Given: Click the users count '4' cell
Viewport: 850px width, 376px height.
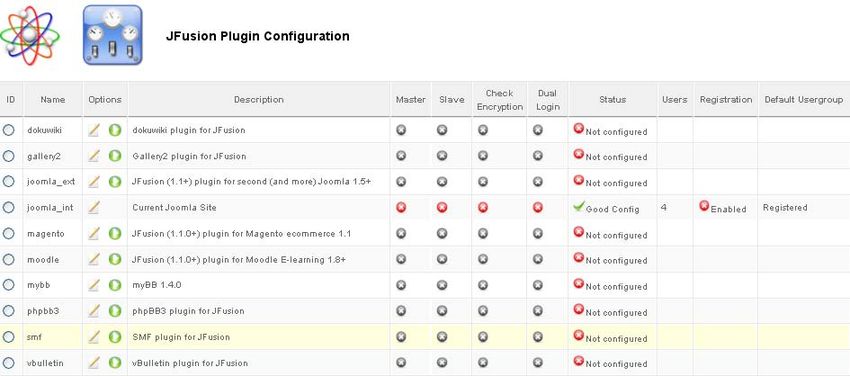Looking at the screenshot, I should [x=664, y=208].
